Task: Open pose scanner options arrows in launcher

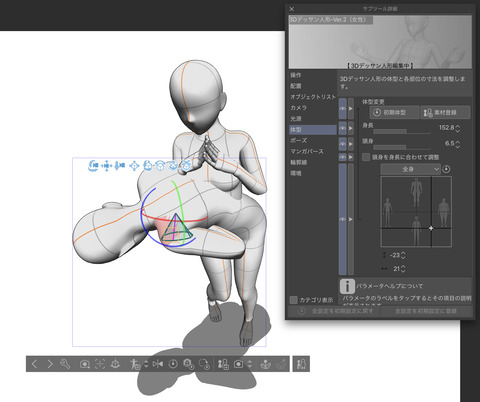Action: coord(250,364)
